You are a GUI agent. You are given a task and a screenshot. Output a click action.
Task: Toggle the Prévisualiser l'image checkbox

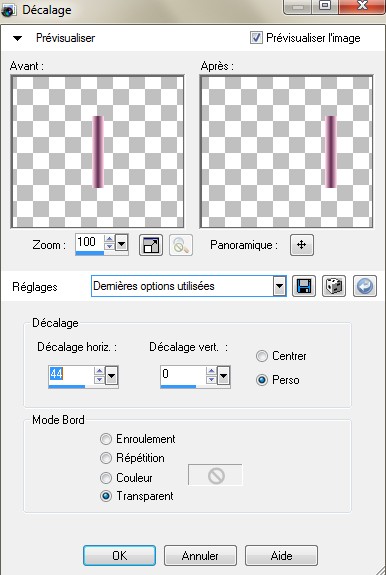click(x=256, y=37)
